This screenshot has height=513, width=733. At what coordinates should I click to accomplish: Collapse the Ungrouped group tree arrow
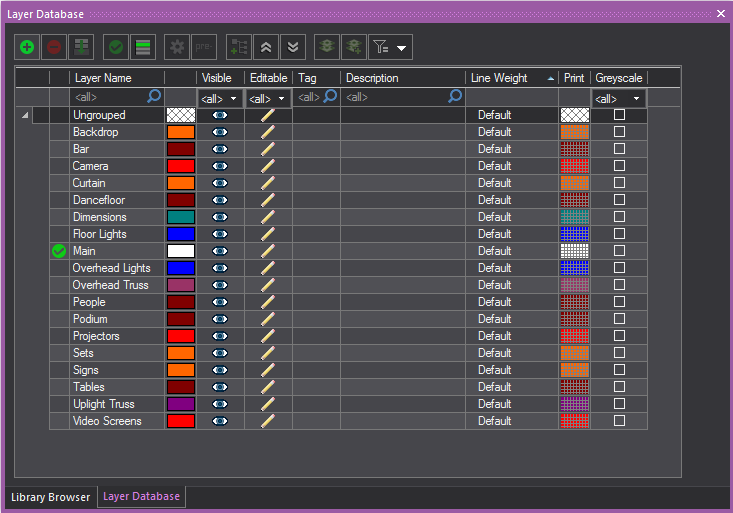24,116
